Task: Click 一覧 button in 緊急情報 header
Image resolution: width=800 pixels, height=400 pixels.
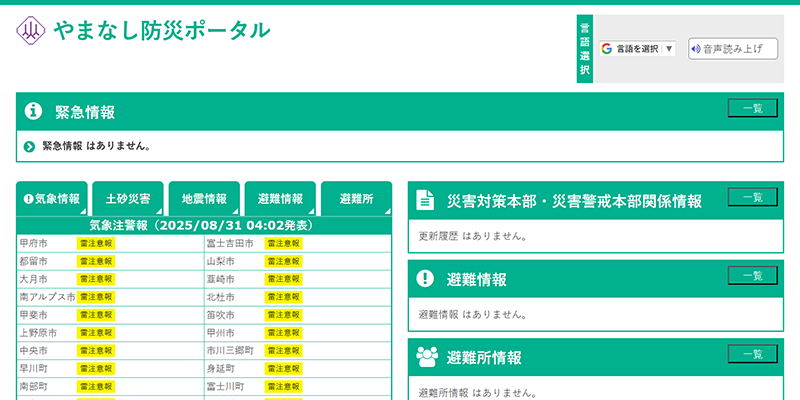Action: (x=753, y=108)
